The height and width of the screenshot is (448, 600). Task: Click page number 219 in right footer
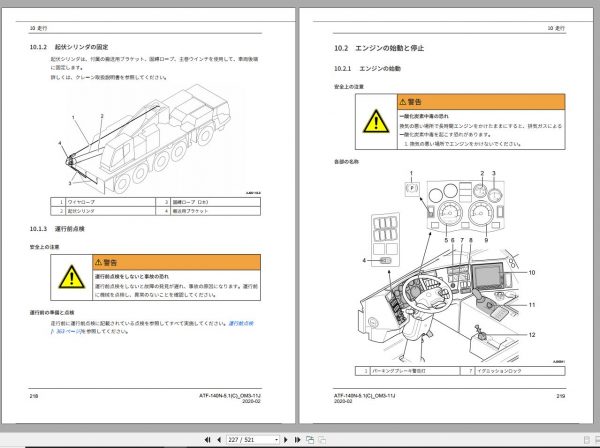[561, 396]
